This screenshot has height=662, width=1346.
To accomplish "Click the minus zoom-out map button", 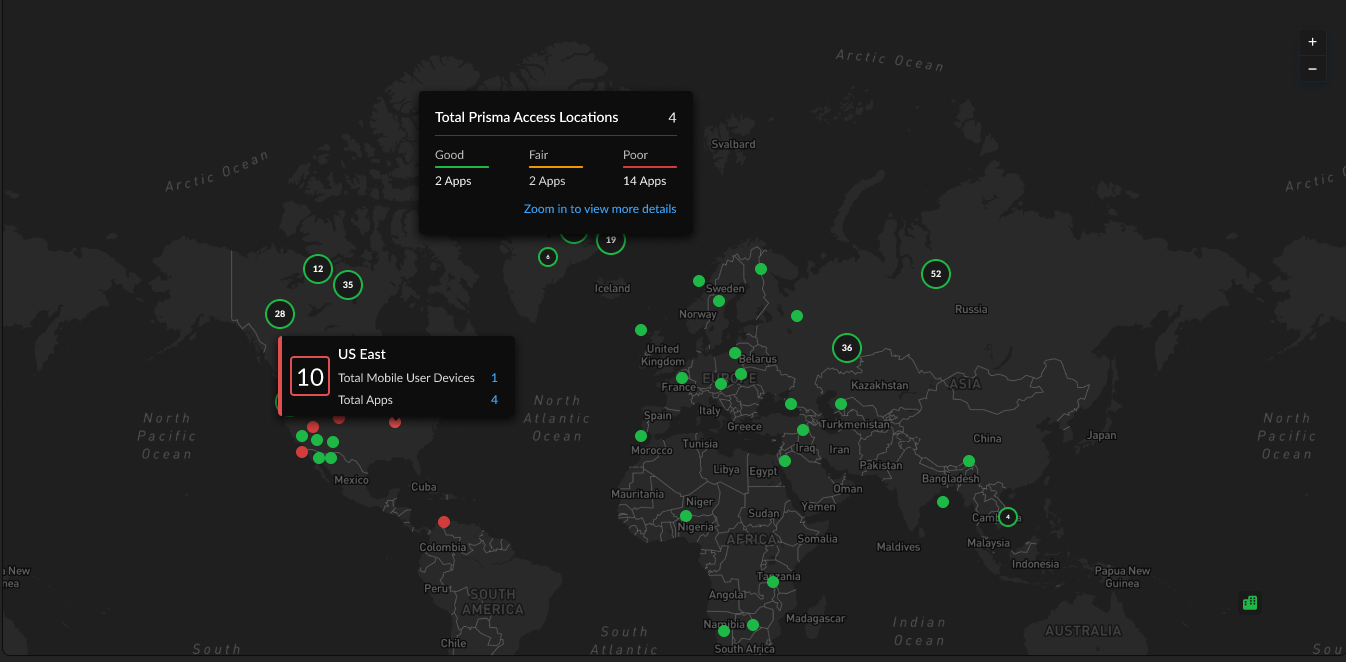I will coord(1312,69).
